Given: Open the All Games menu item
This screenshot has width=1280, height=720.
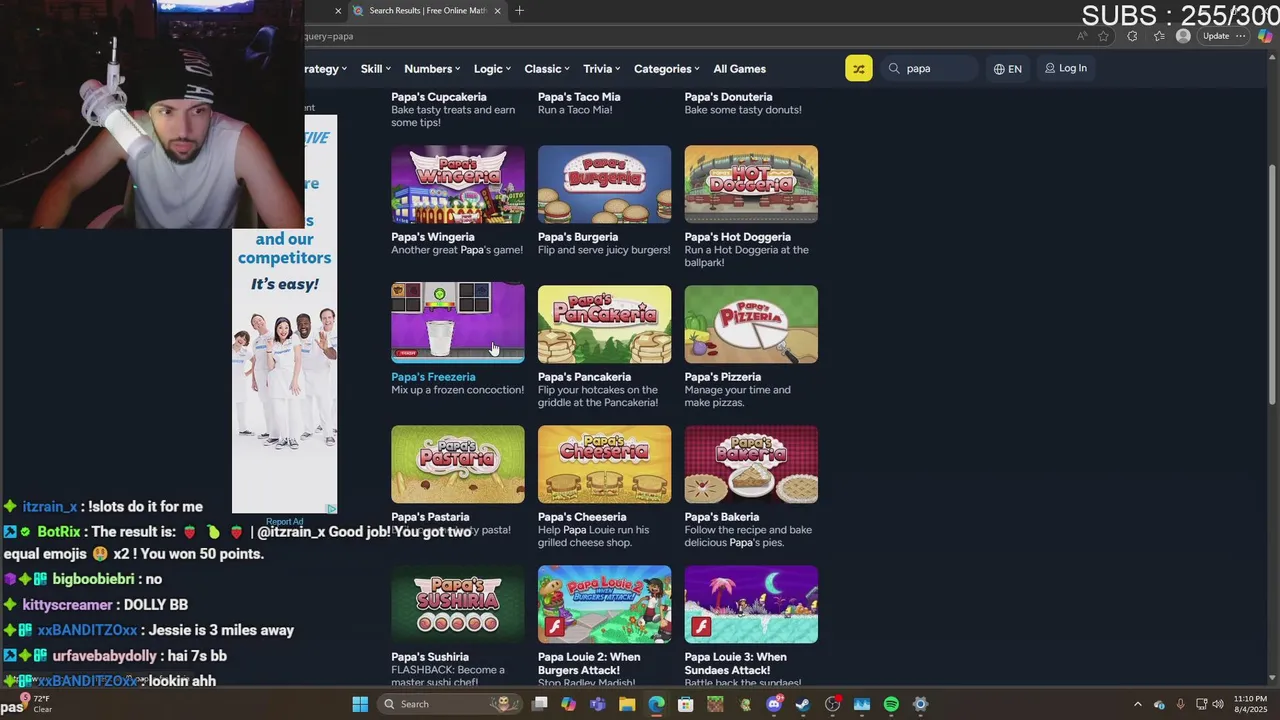Looking at the screenshot, I should (740, 69).
